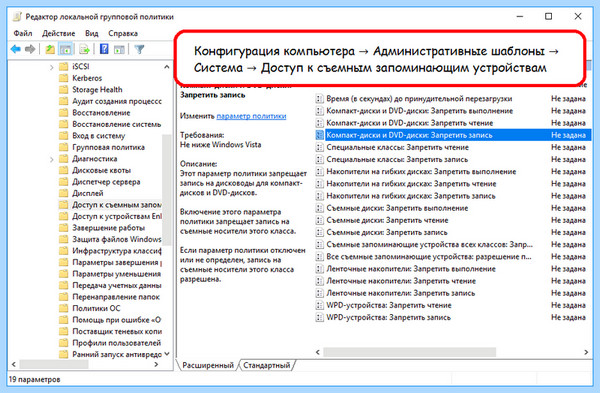600x393 pixels.
Task: Select 'Перенаправление папок' in tree
Action: click(116, 297)
